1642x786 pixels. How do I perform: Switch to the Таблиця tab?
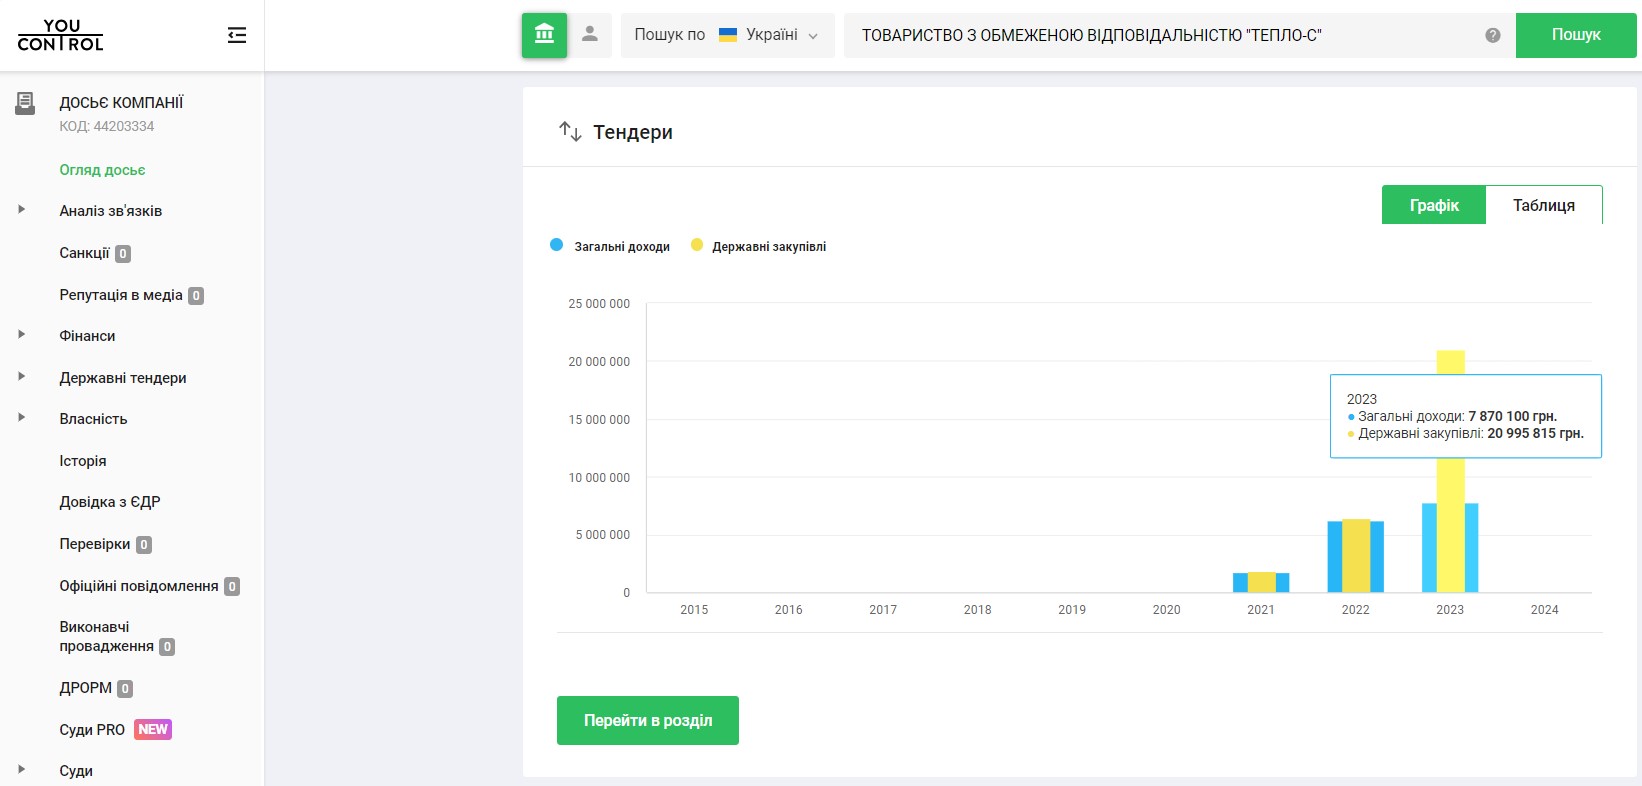[1544, 205]
